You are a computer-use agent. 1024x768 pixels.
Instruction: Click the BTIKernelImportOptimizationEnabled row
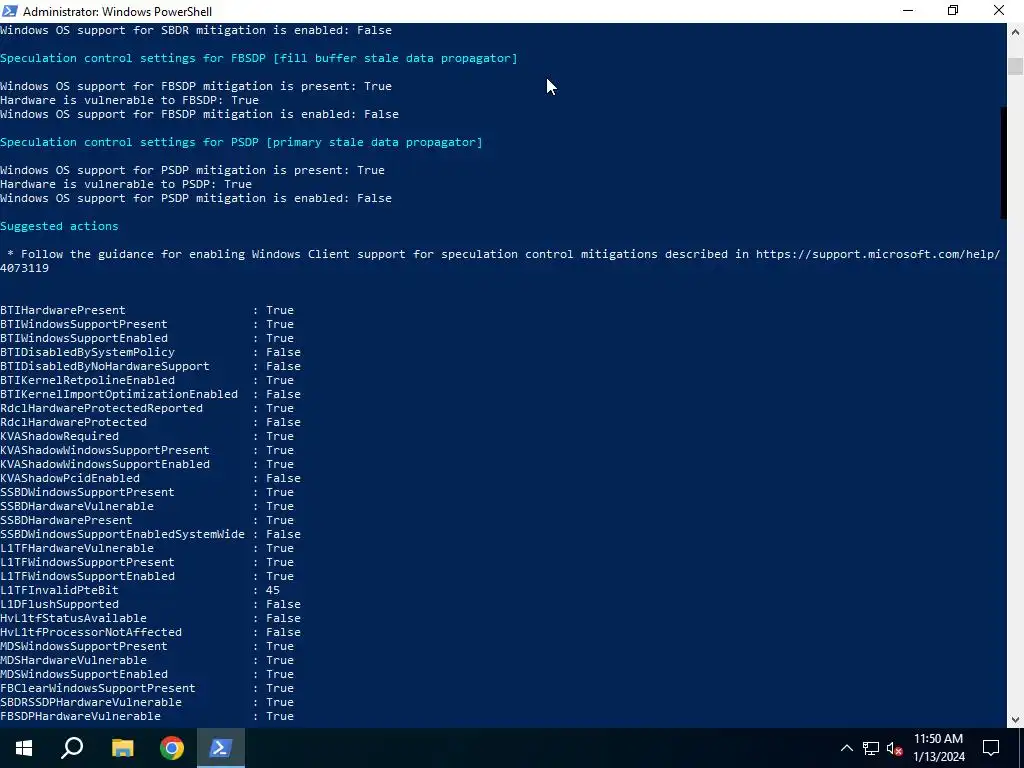(x=150, y=394)
